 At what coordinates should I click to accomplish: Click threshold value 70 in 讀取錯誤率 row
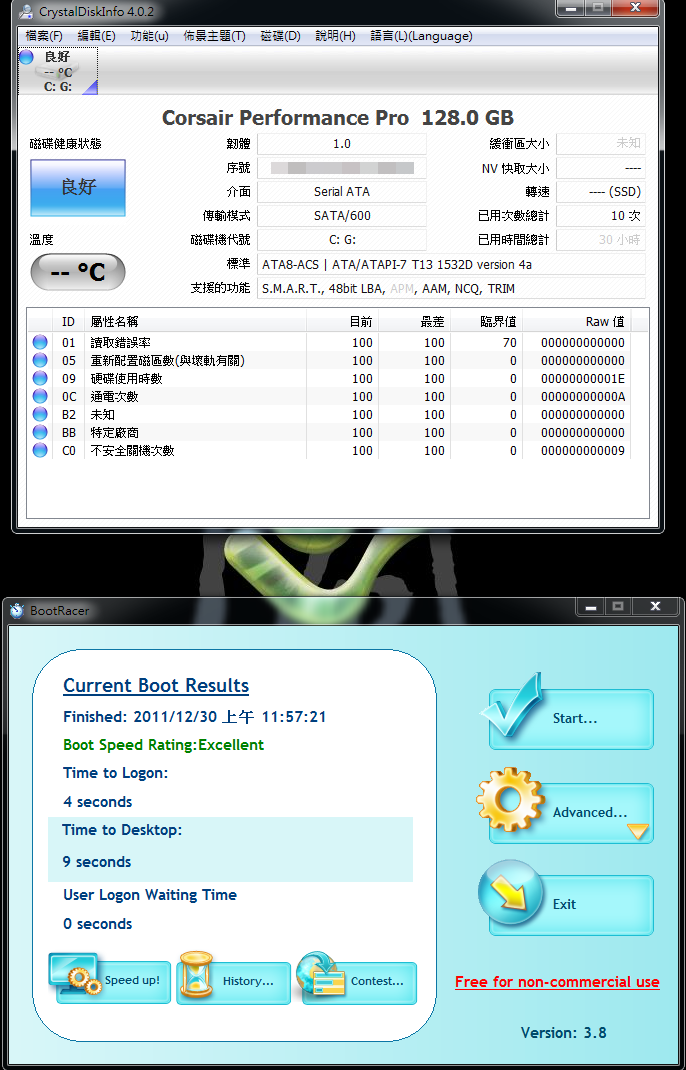coord(510,343)
